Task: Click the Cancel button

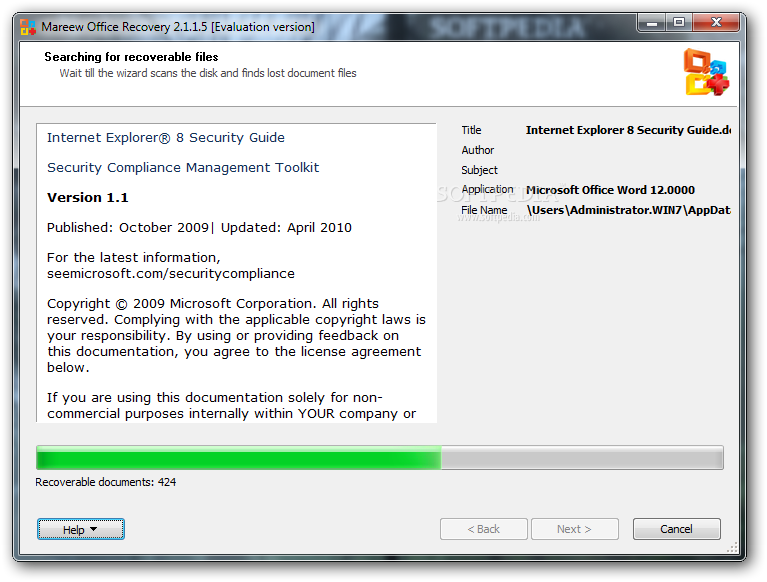Action: (x=677, y=529)
